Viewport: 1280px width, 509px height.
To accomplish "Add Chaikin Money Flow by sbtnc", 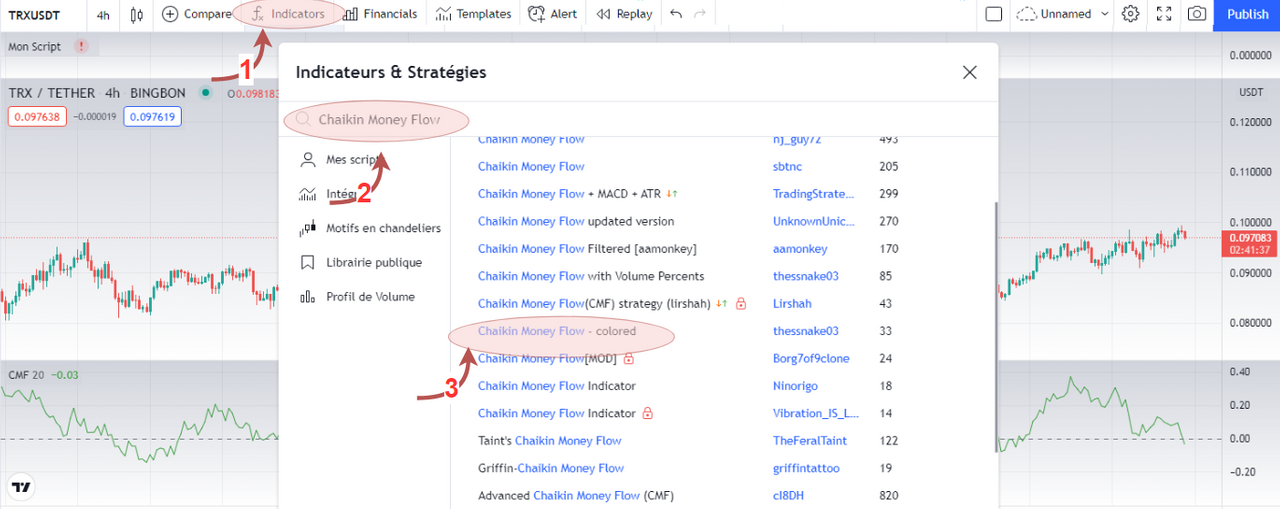I will click(x=531, y=166).
